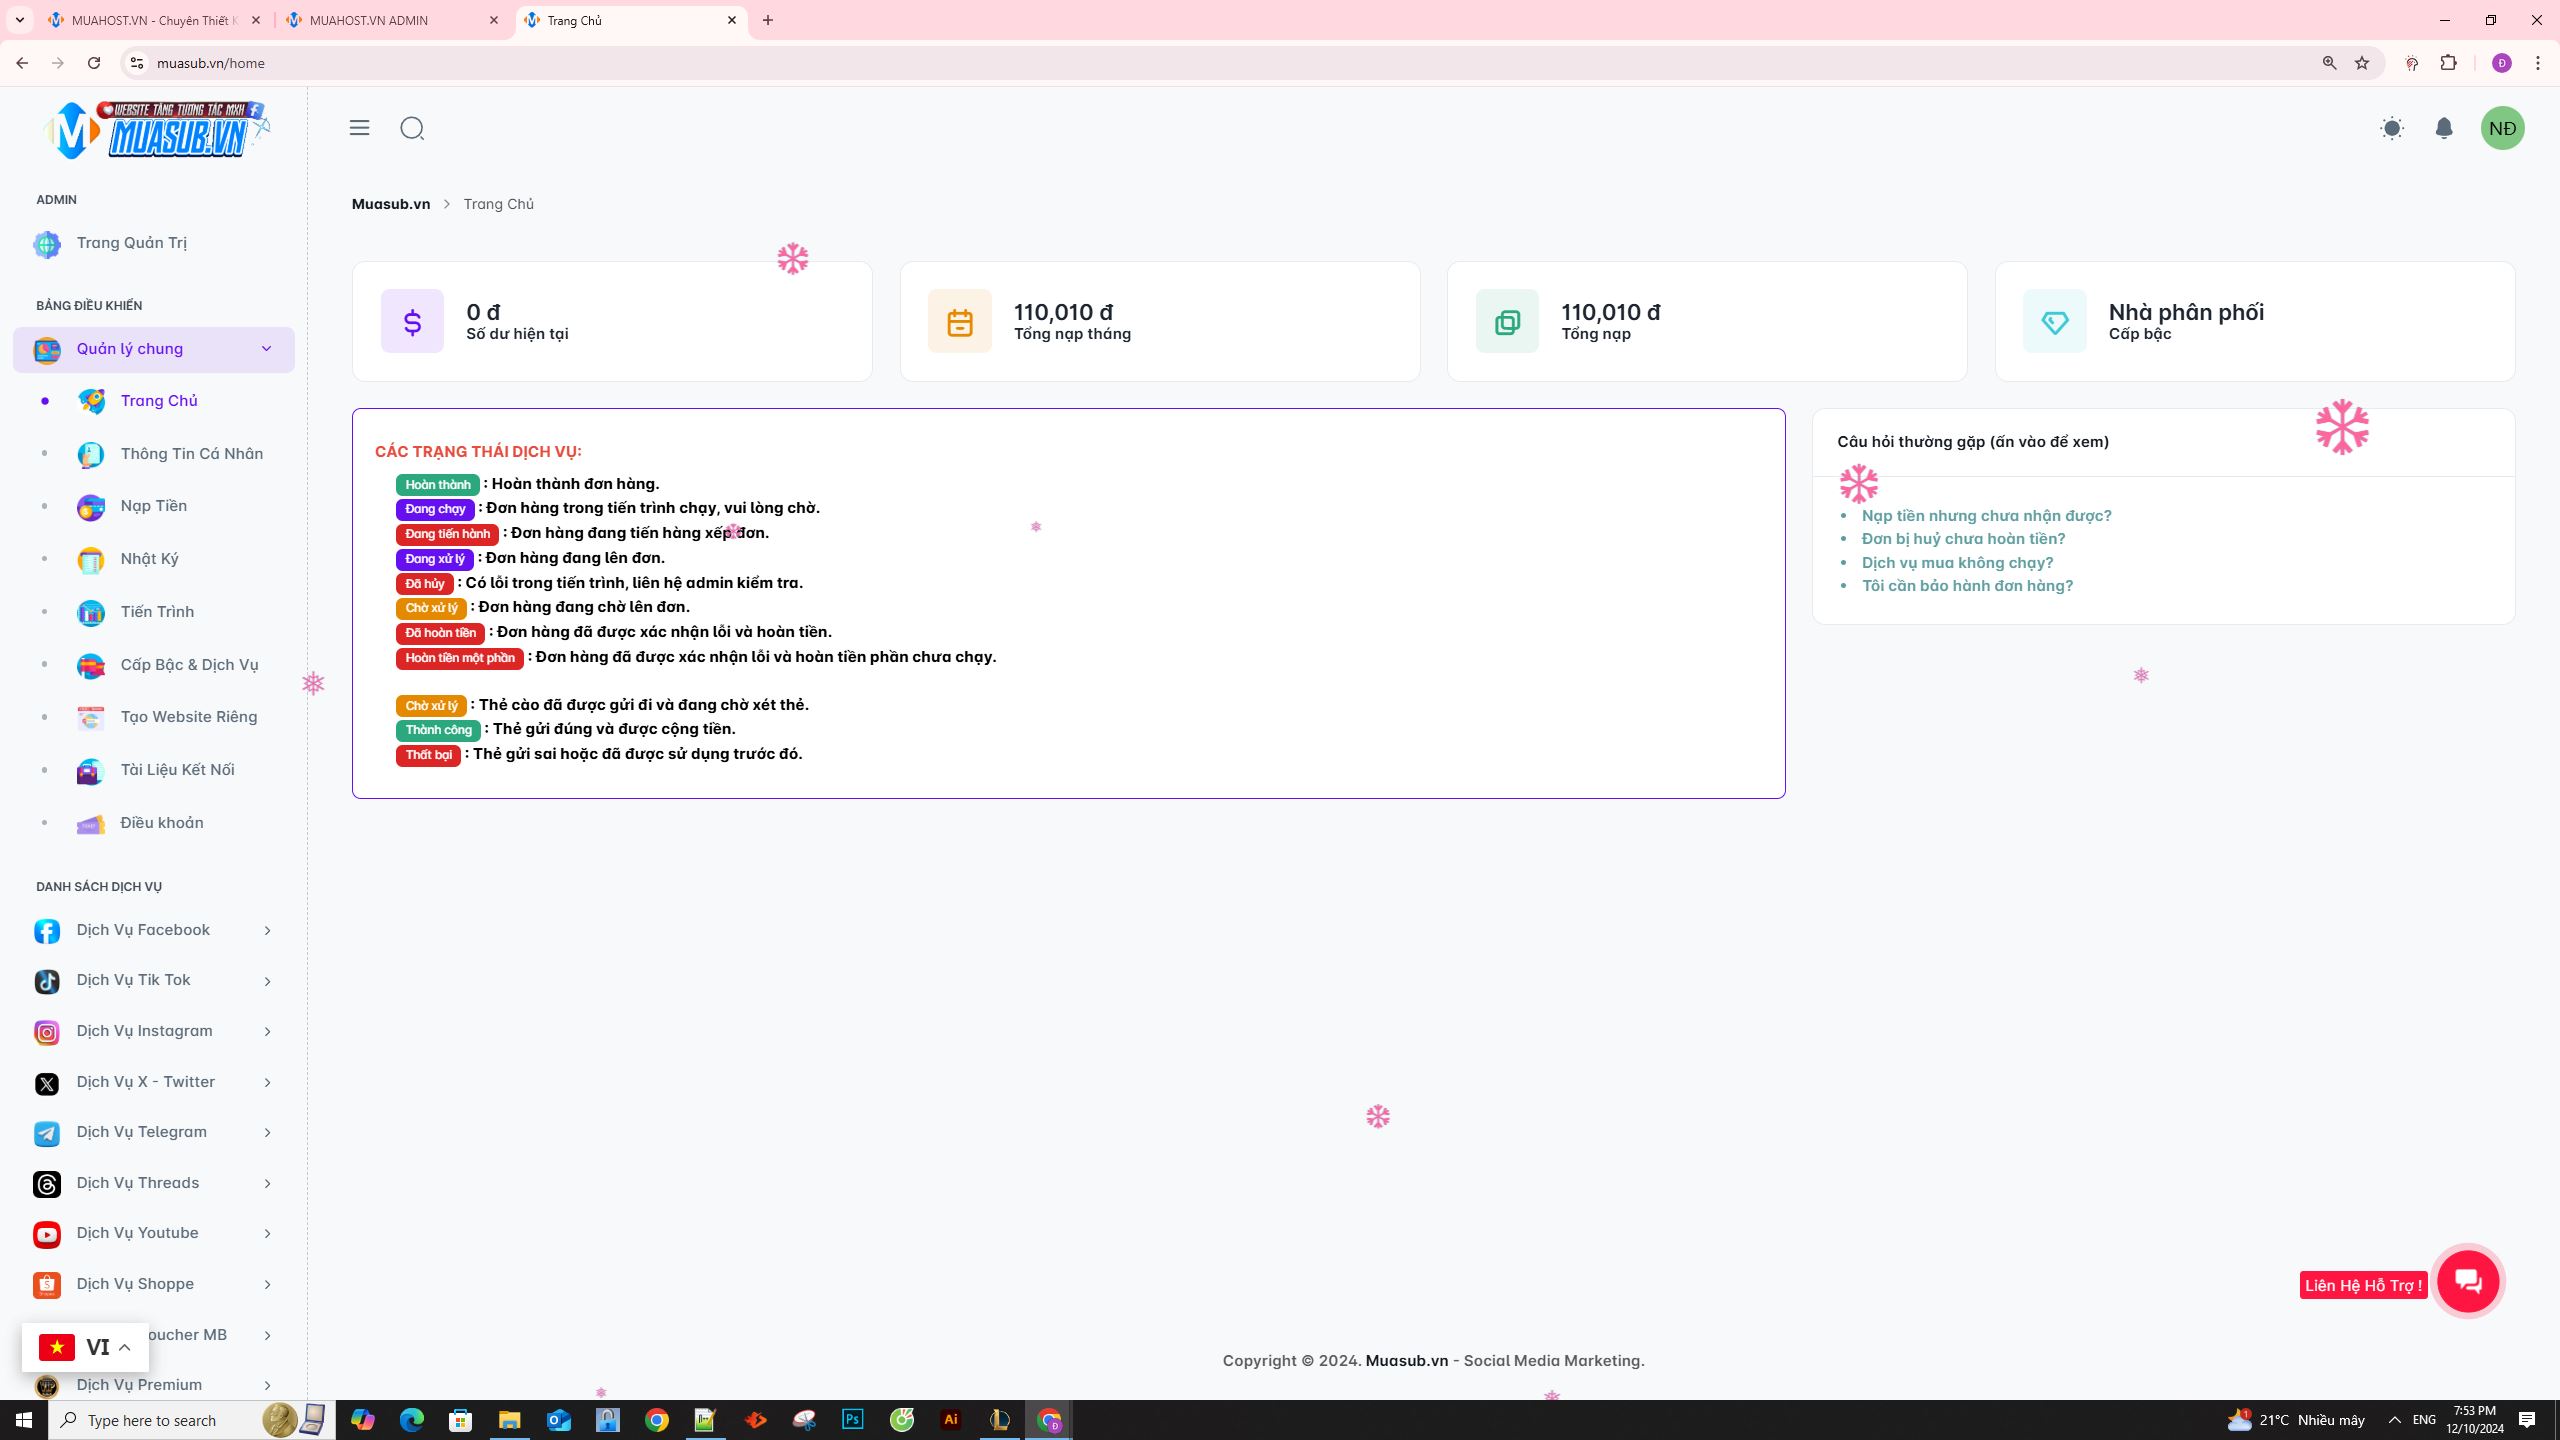The height and width of the screenshot is (1440, 2560).
Task: Open the Nạp Tiền sidebar icon
Action: coord(91,506)
